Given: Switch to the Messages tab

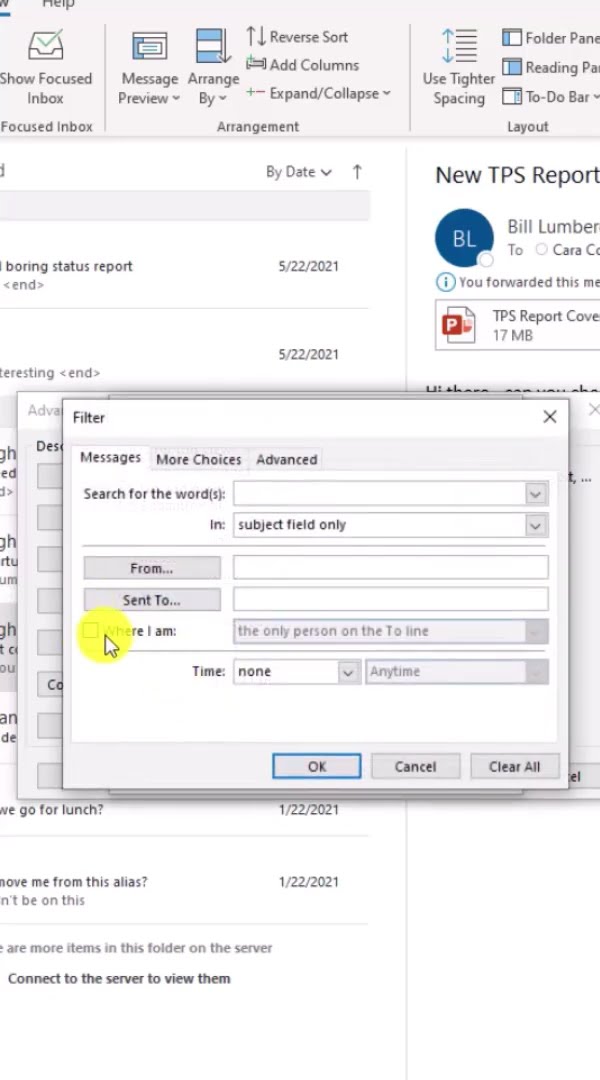Looking at the screenshot, I should [x=110, y=457].
